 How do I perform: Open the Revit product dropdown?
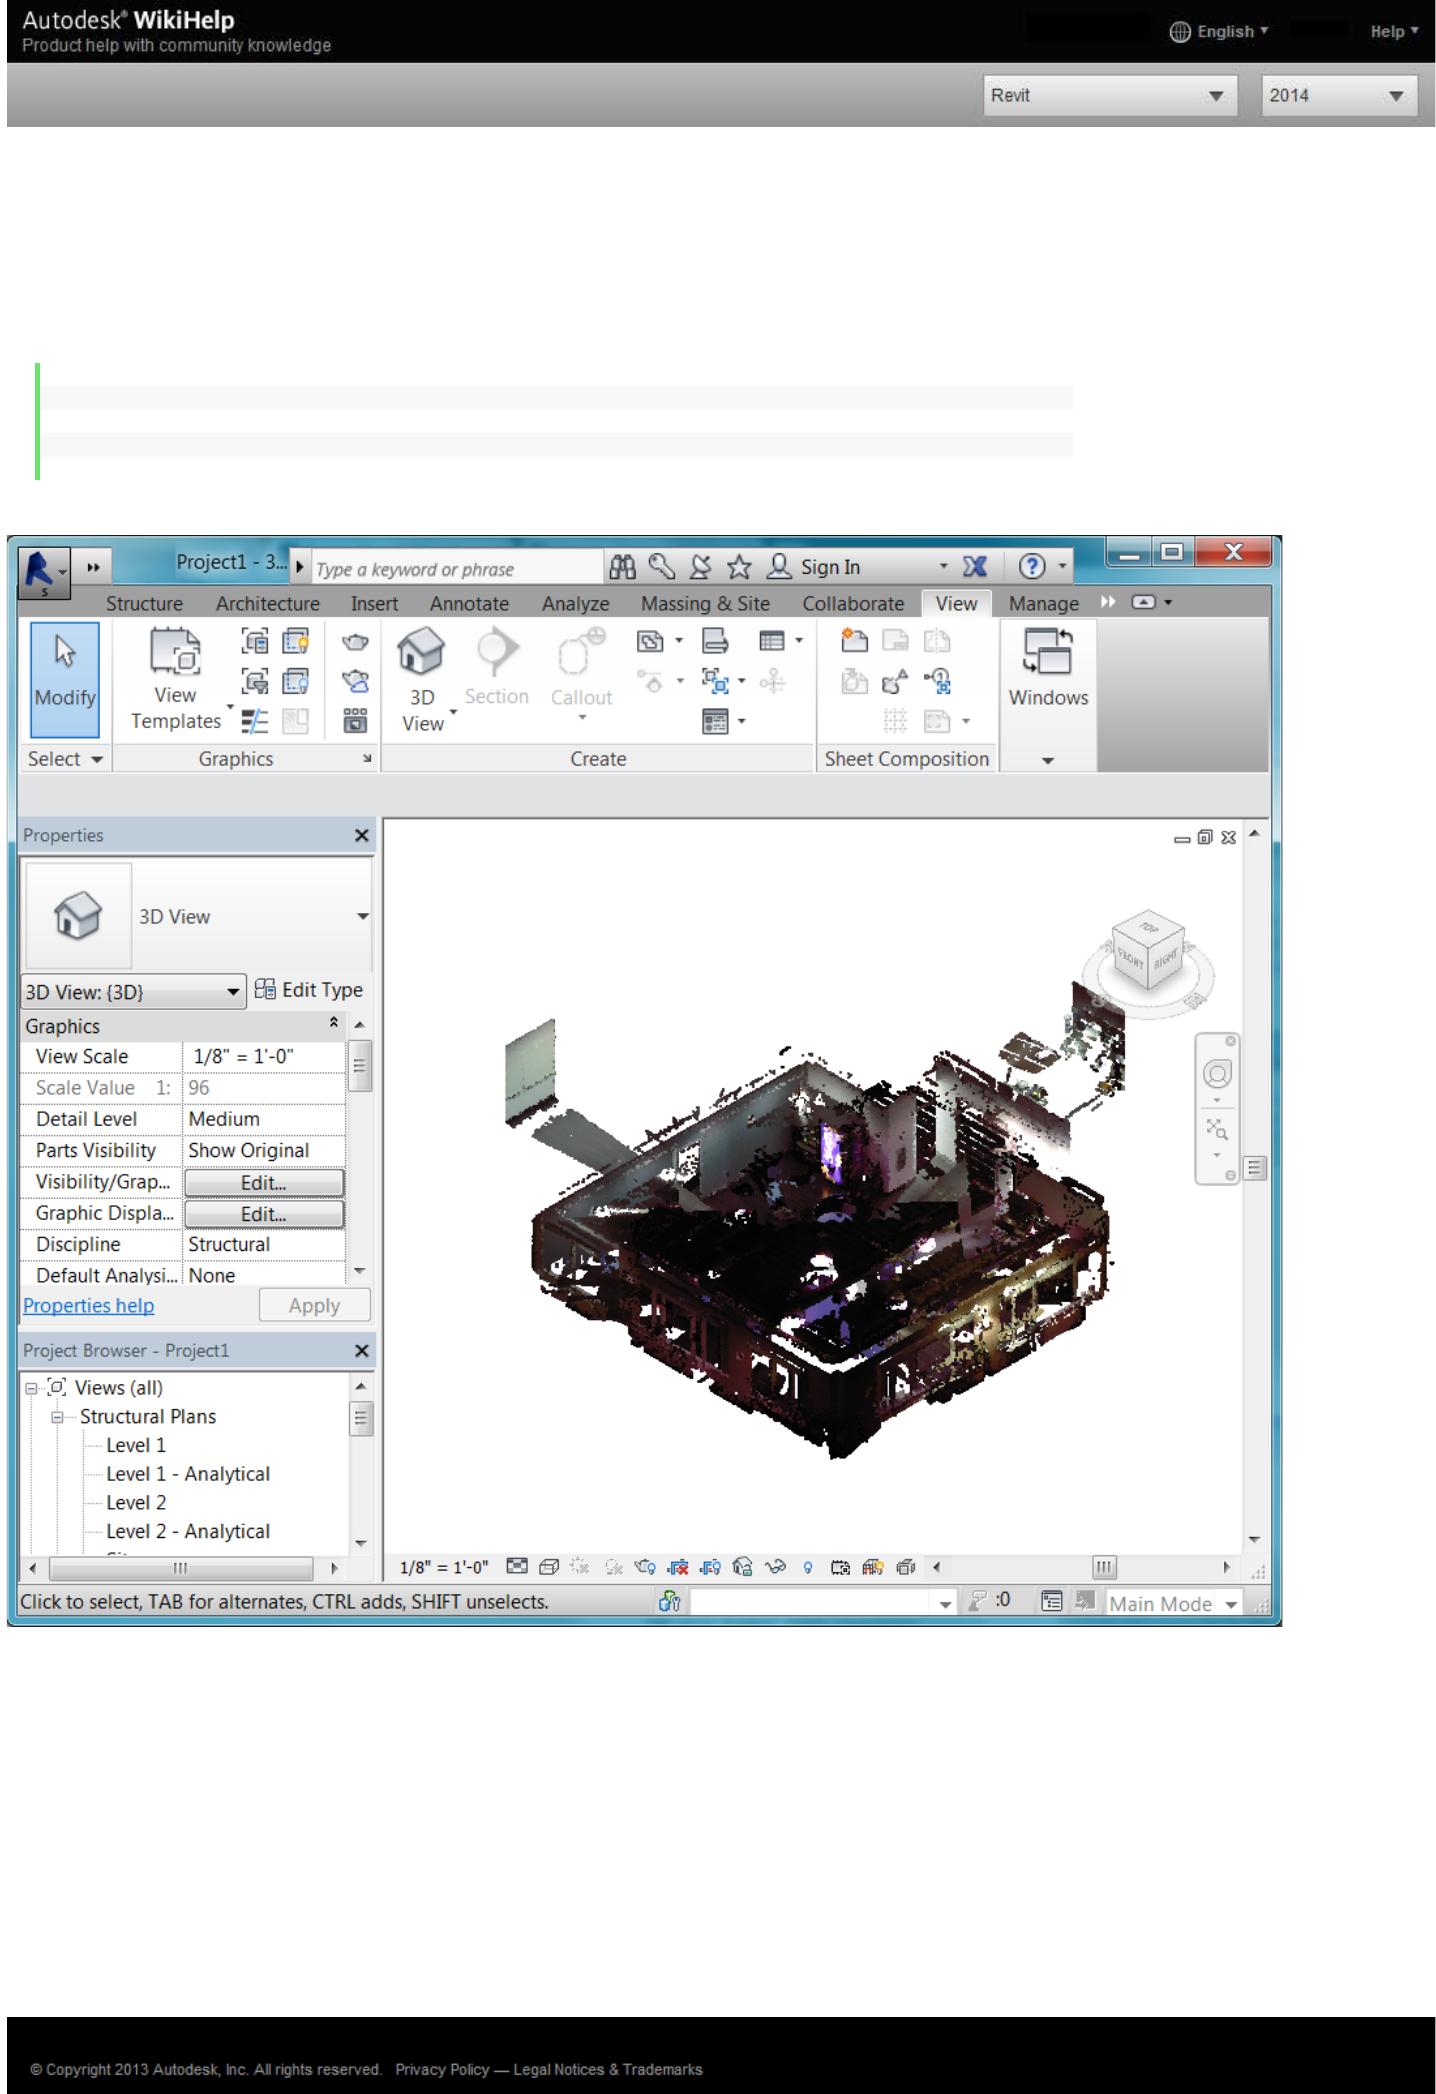(1109, 96)
